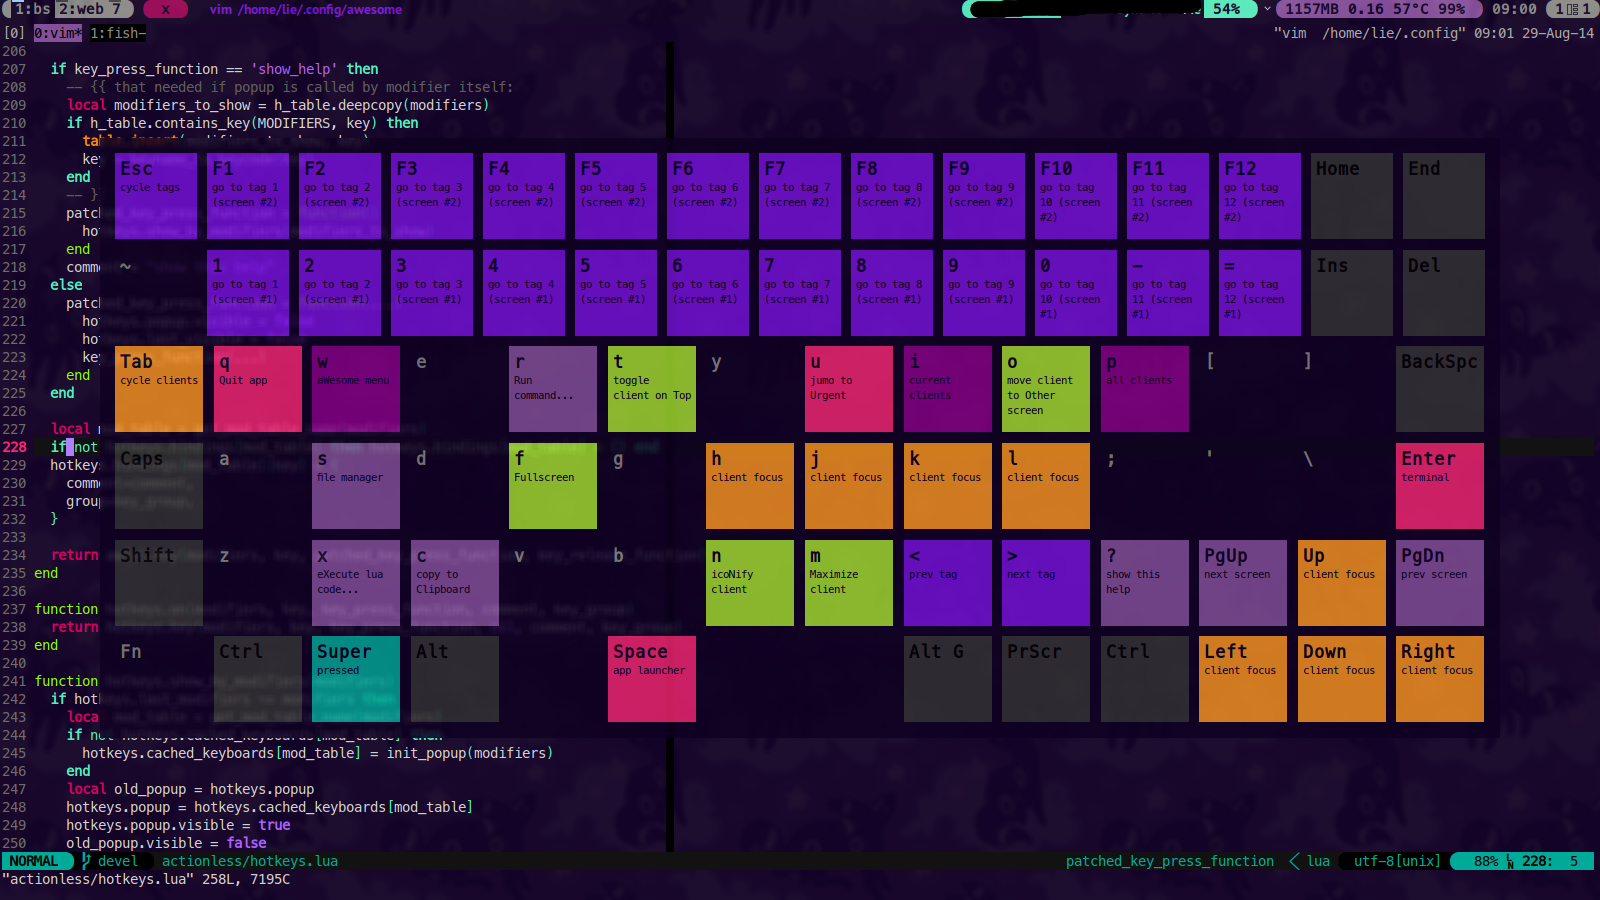Click the o move client to Other screen tile
Image resolution: width=1600 pixels, height=900 pixels.
coord(1046,389)
